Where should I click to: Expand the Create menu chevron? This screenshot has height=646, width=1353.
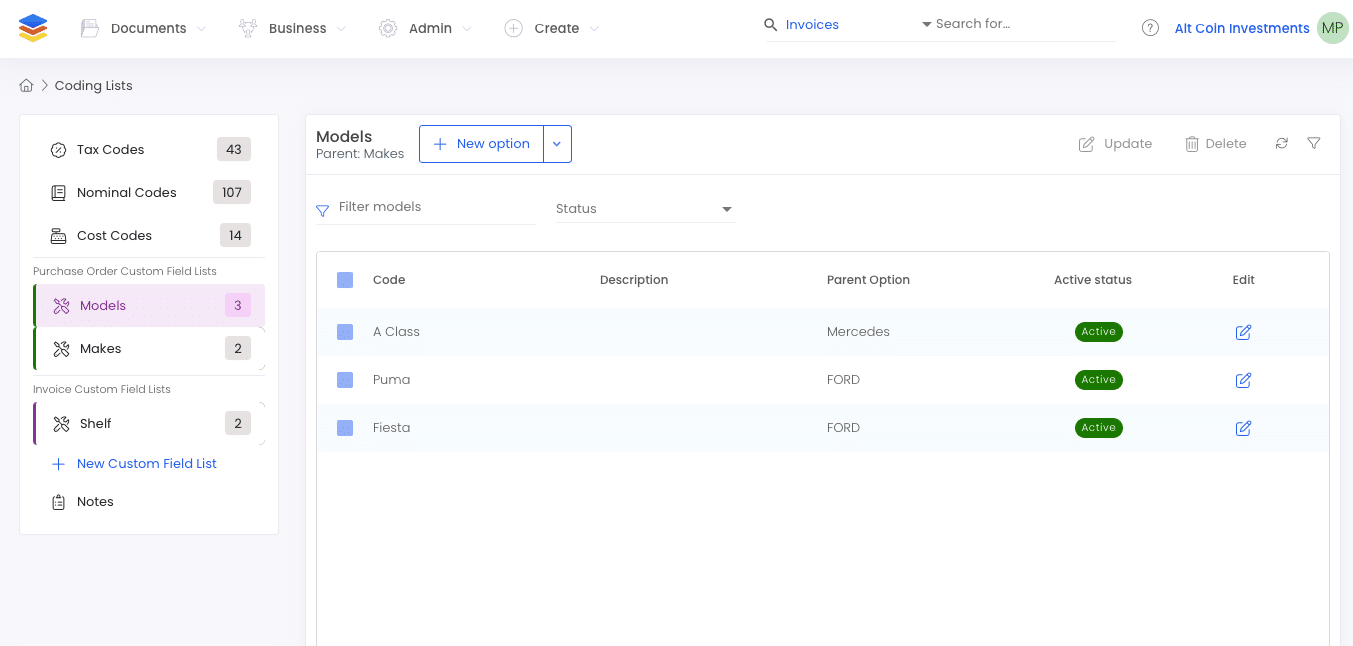[x=594, y=29]
